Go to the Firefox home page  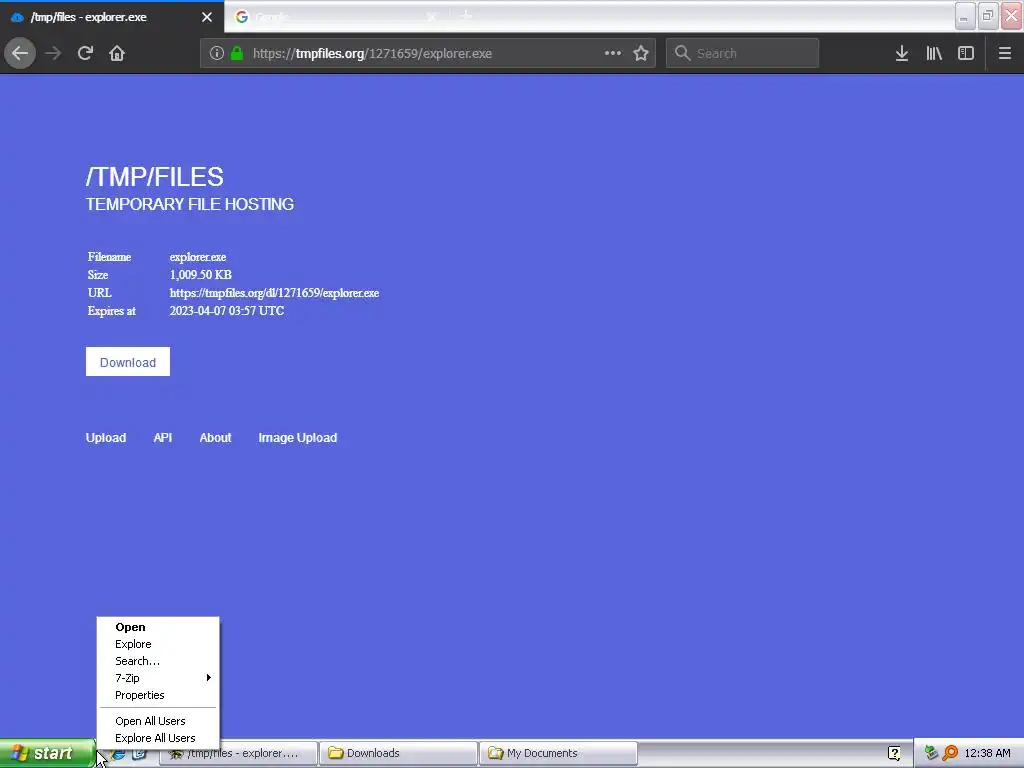point(117,53)
